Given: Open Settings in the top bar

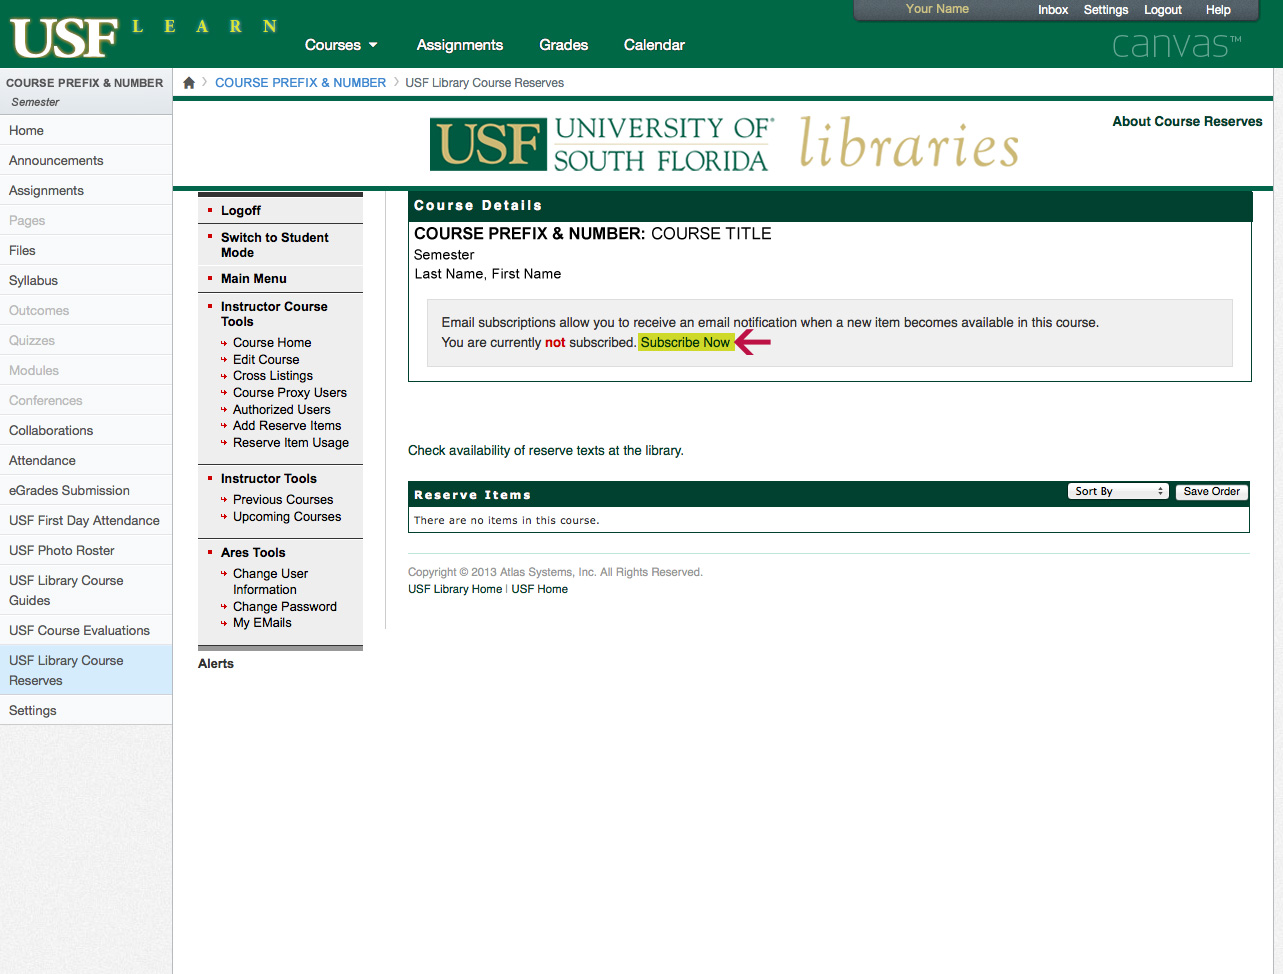Looking at the screenshot, I should click(1106, 10).
